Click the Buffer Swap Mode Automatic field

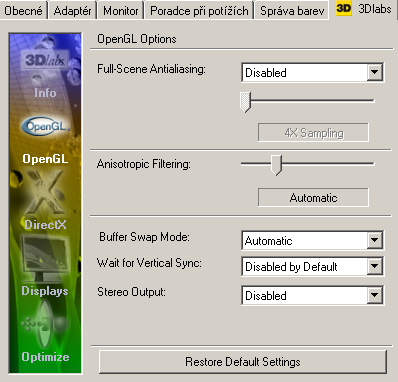point(312,240)
